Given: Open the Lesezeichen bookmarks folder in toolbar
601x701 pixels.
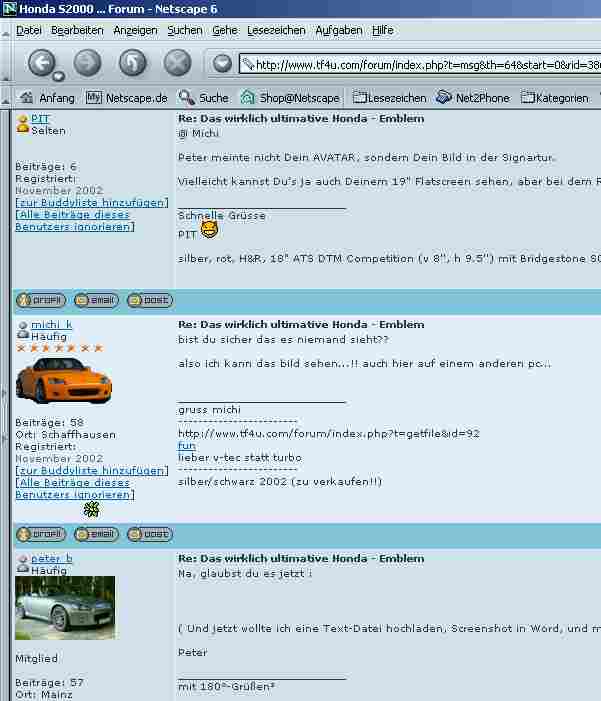Looking at the screenshot, I should point(388,98).
